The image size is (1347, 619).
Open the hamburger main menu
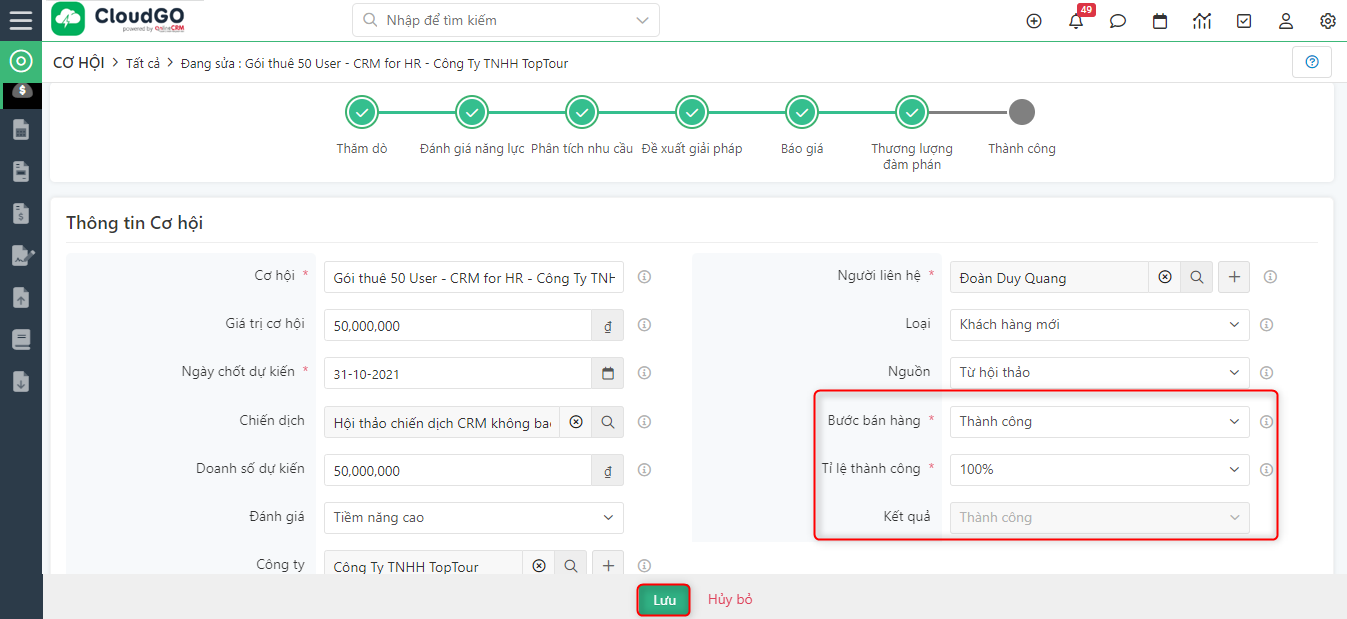[21, 20]
